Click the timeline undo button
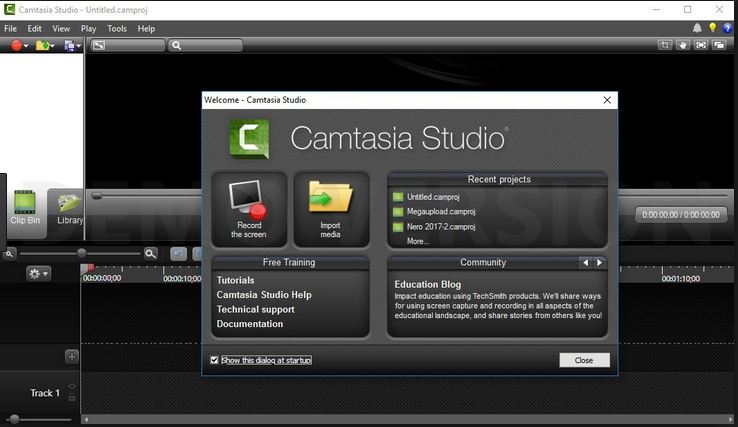The height and width of the screenshot is (427, 738). [x=178, y=254]
